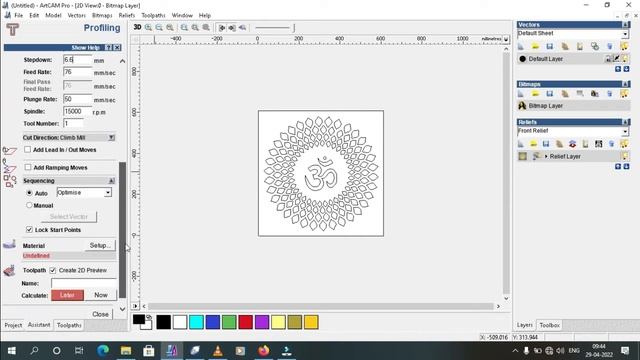
Task: Open the Vectors menu
Action: (76, 15)
